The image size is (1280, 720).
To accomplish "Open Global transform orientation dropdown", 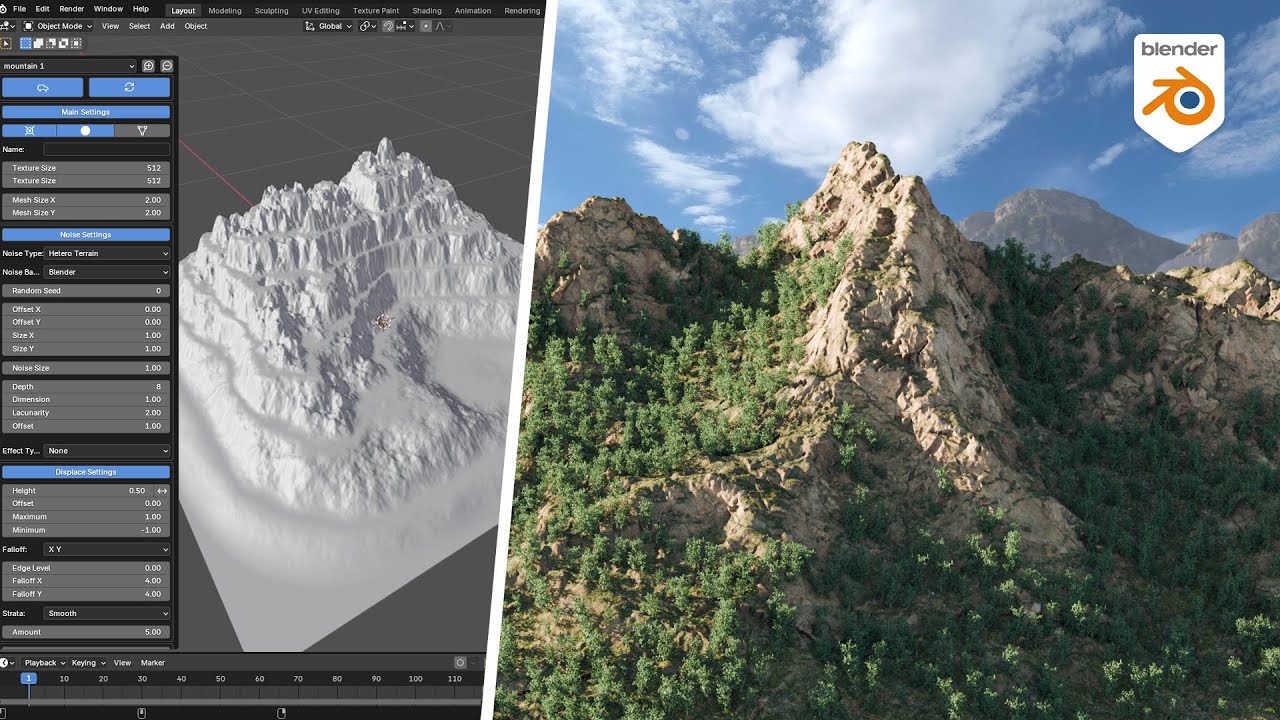I will click(x=328, y=26).
